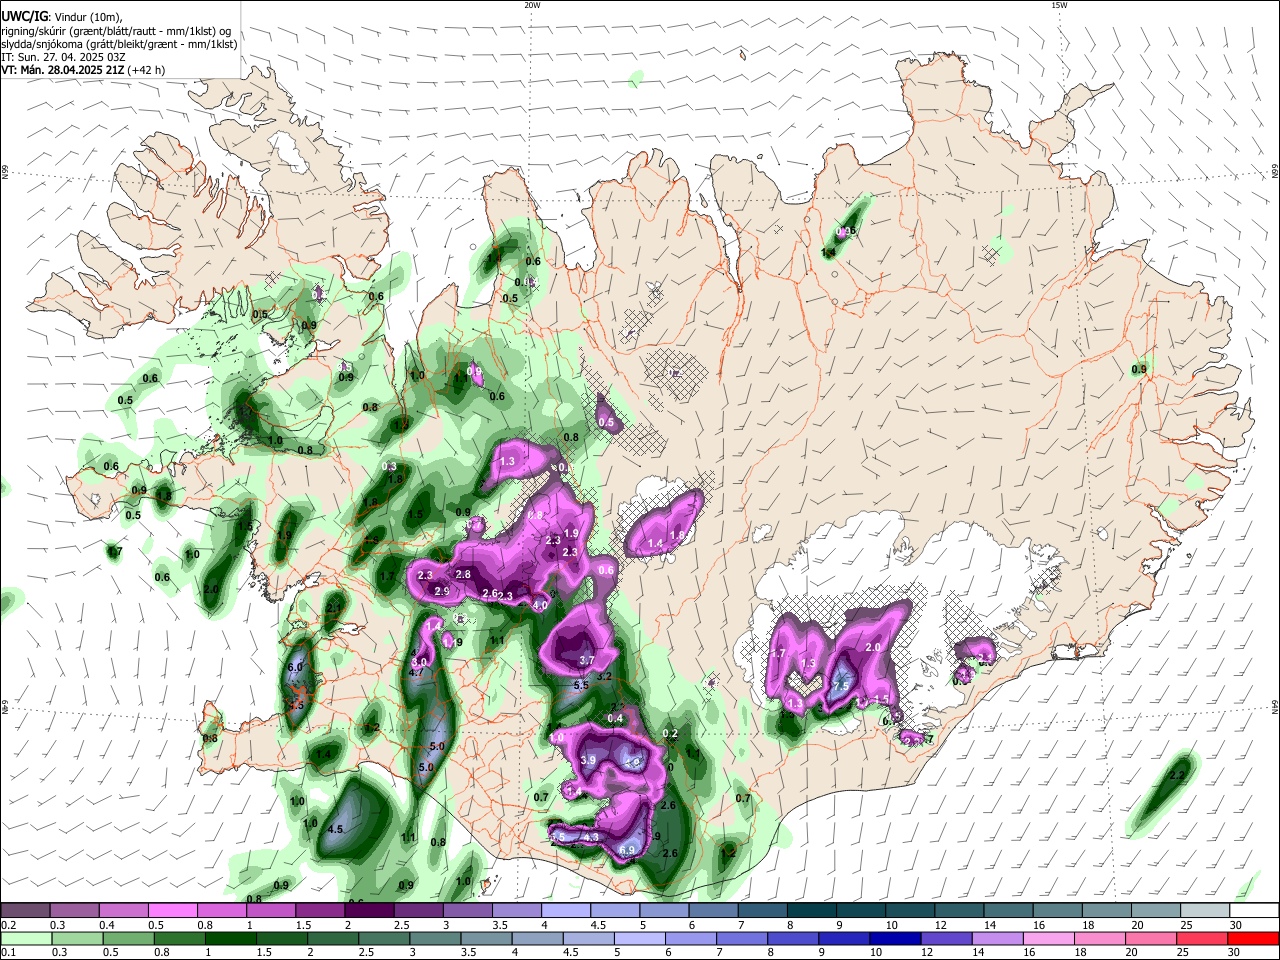Click the '2.9' snowfall value on map

pyautogui.click(x=442, y=591)
